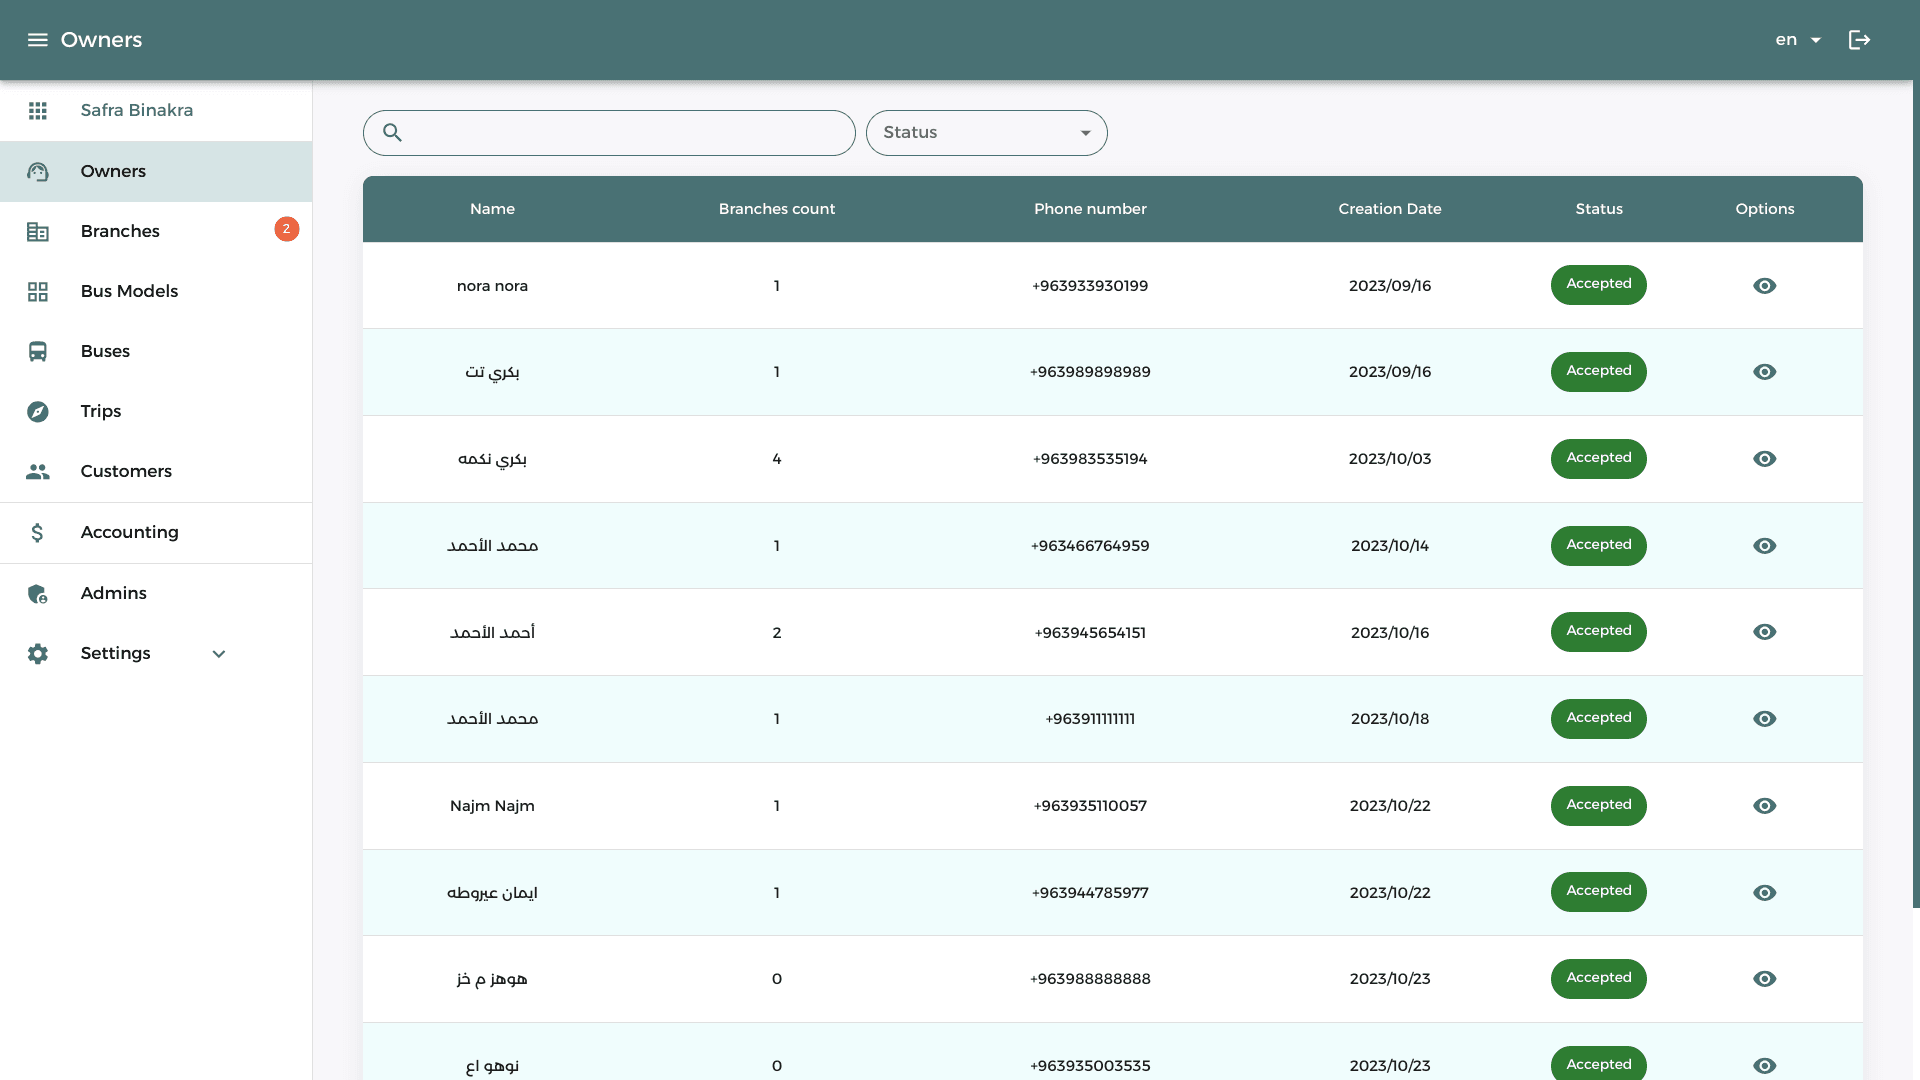
Task: Click Accepted badge for 2023/10/16 row
Action: [1598, 632]
